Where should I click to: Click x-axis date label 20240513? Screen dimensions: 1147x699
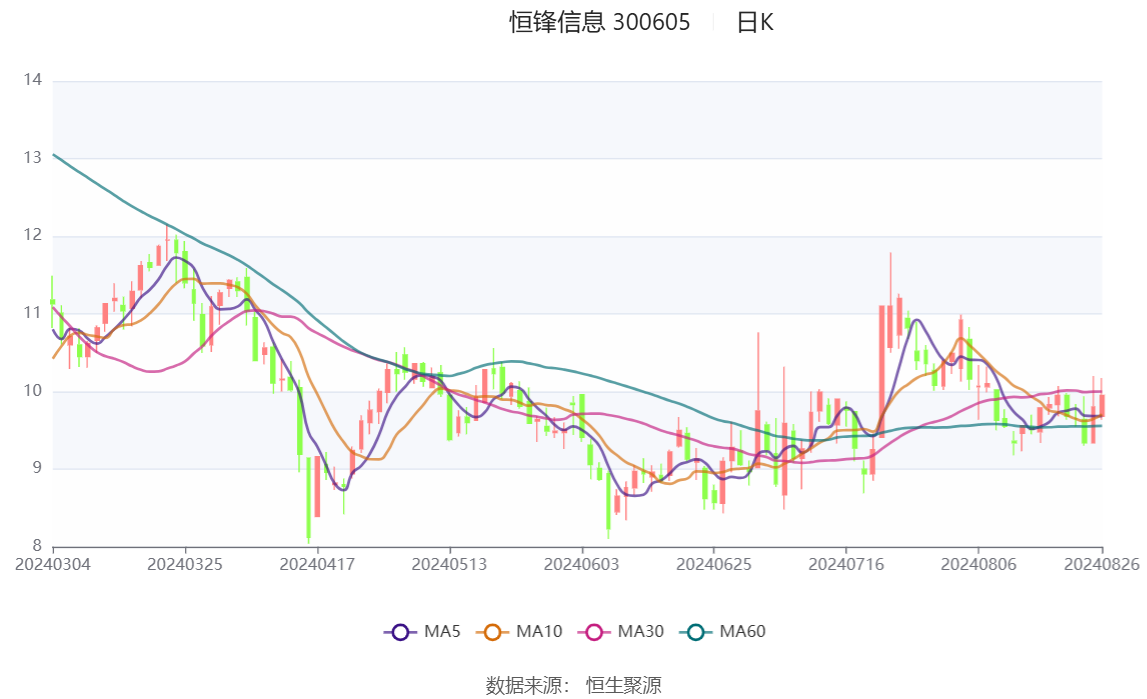(x=449, y=564)
